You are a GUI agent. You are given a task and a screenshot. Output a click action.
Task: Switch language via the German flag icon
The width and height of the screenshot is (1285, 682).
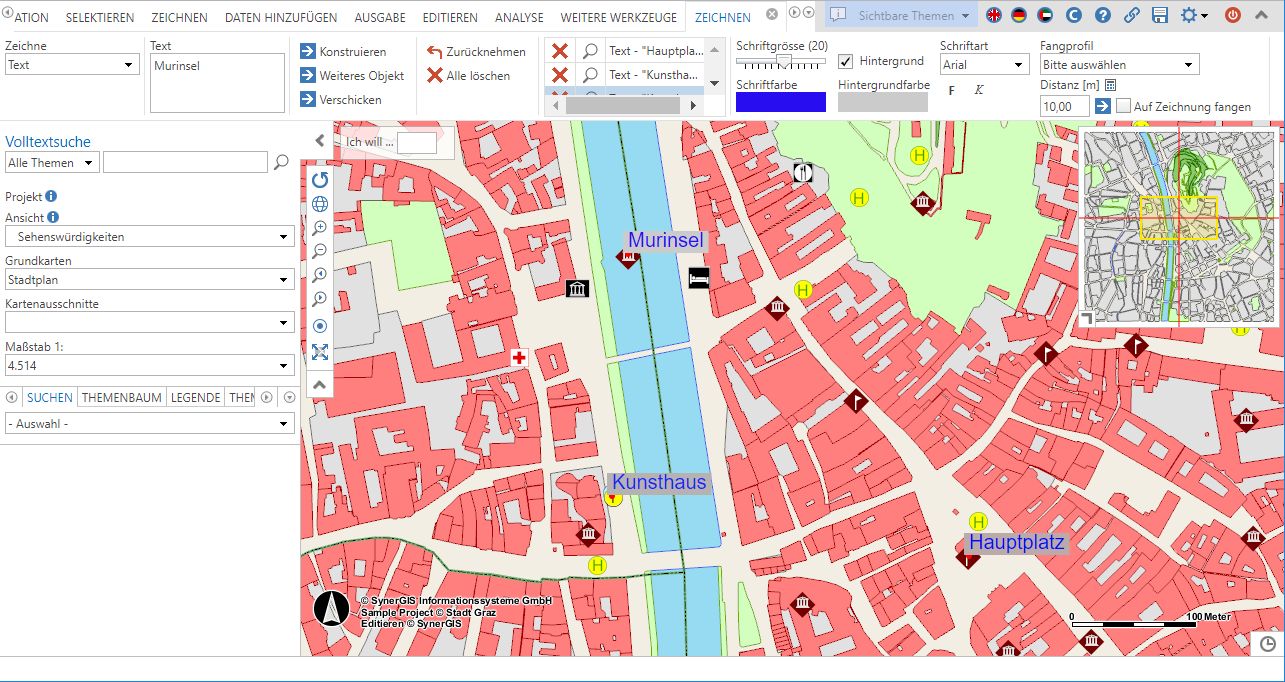tap(1019, 15)
